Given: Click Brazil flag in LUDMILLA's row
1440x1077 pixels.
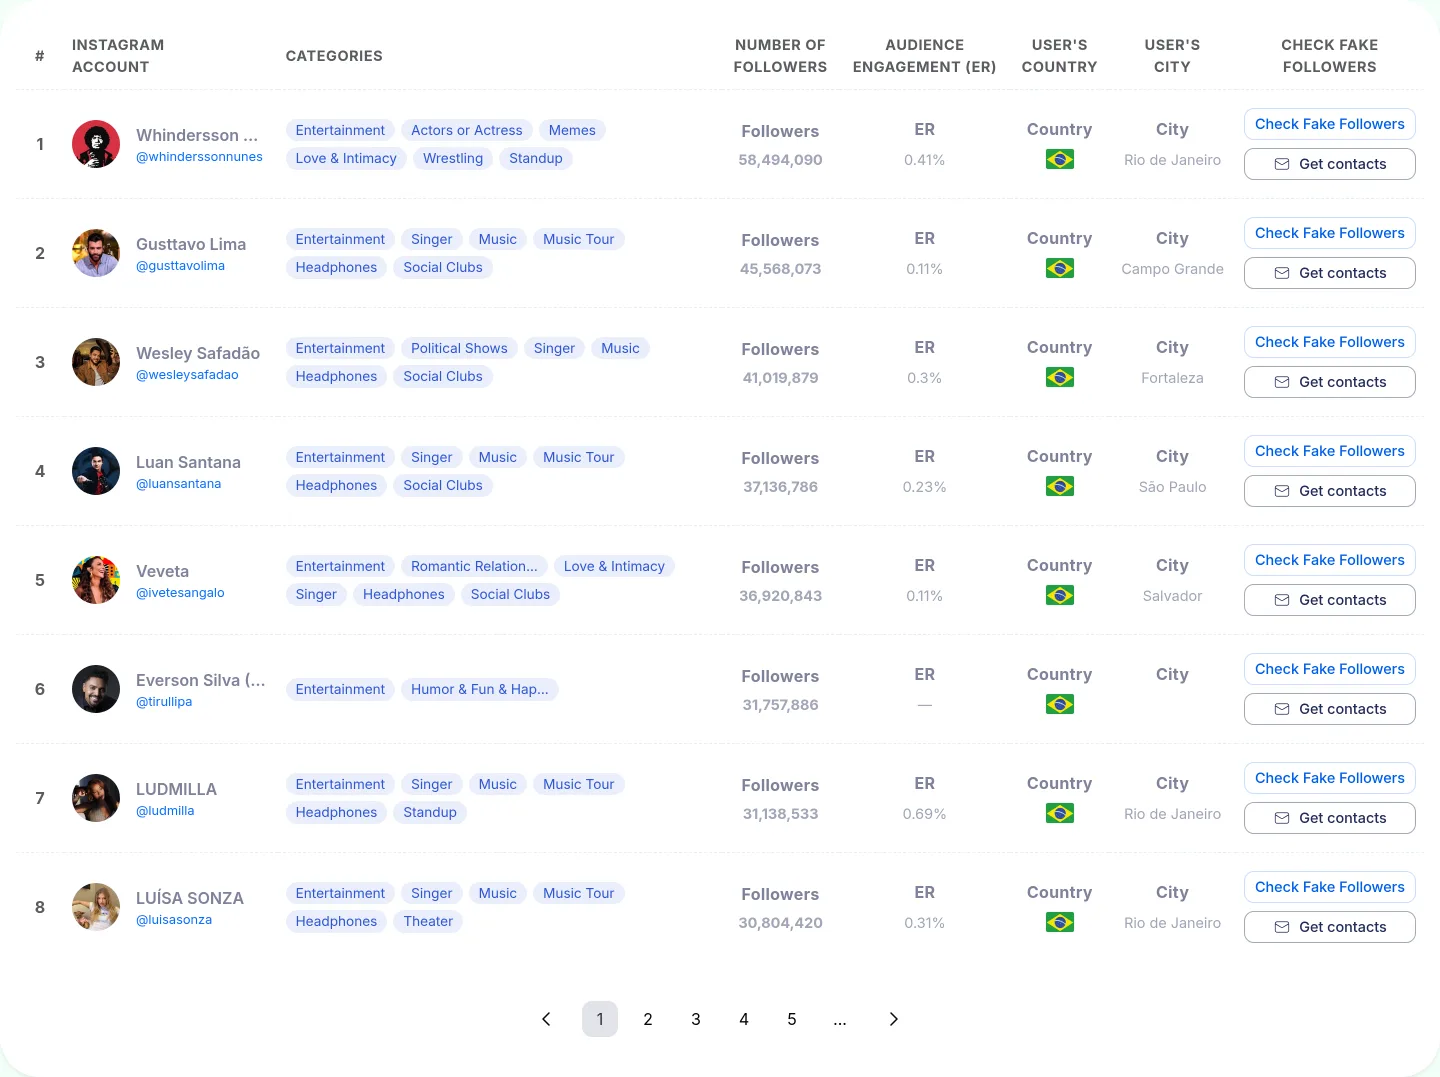Looking at the screenshot, I should [1060, 813].
